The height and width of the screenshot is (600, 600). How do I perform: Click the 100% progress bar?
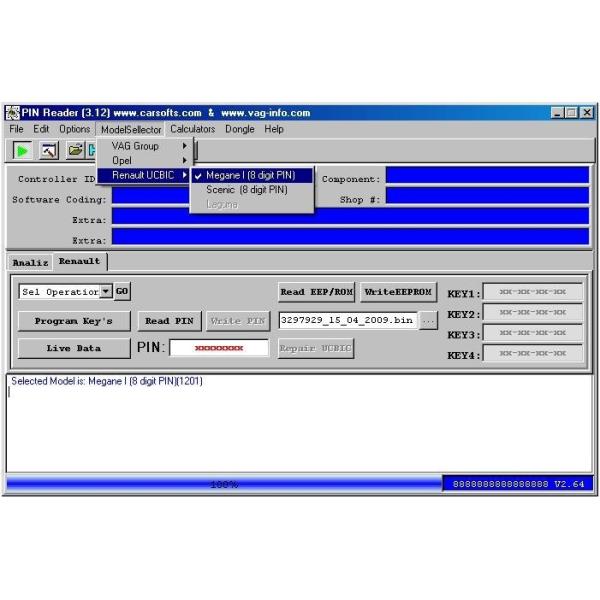click(x=224, y=484)
